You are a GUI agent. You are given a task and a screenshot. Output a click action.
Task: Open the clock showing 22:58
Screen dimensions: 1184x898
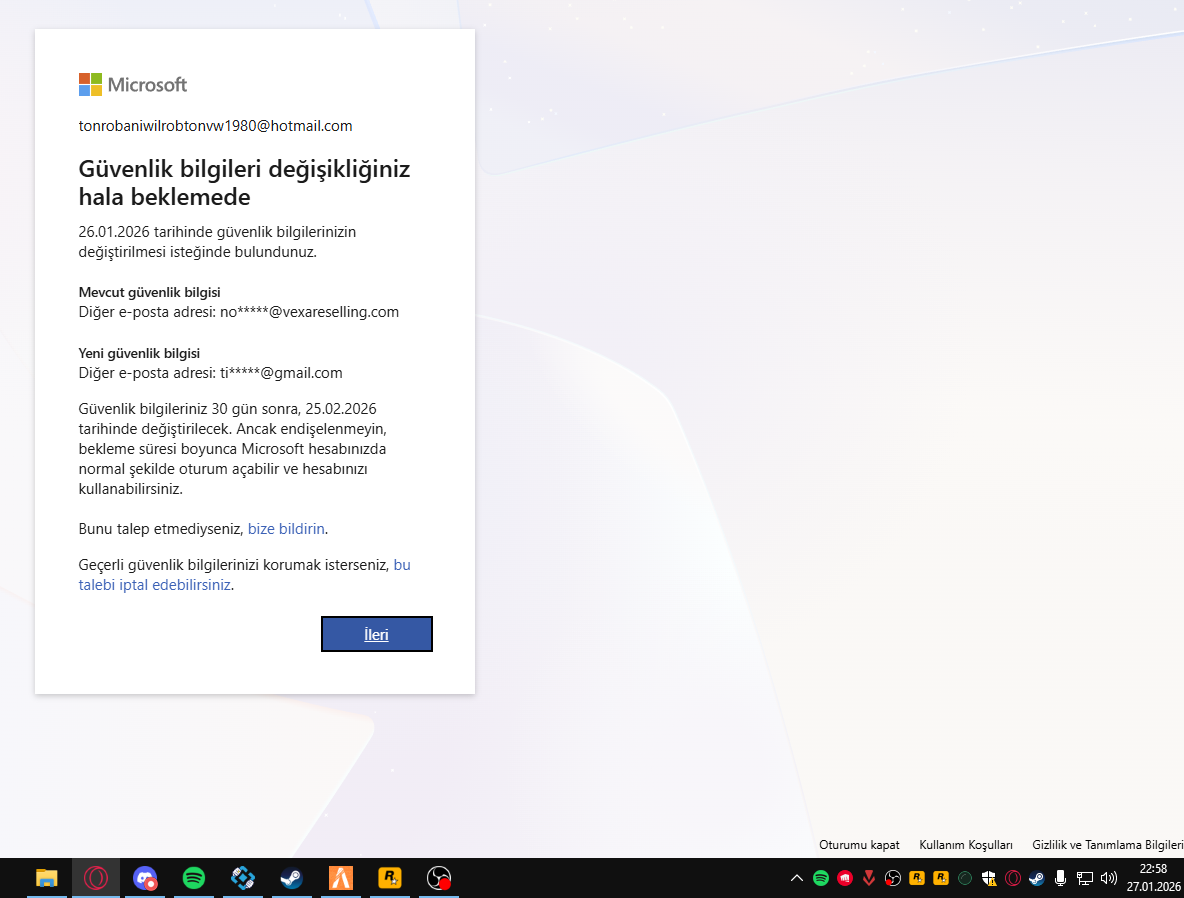pyautogui.click(x=1153, y=878)
